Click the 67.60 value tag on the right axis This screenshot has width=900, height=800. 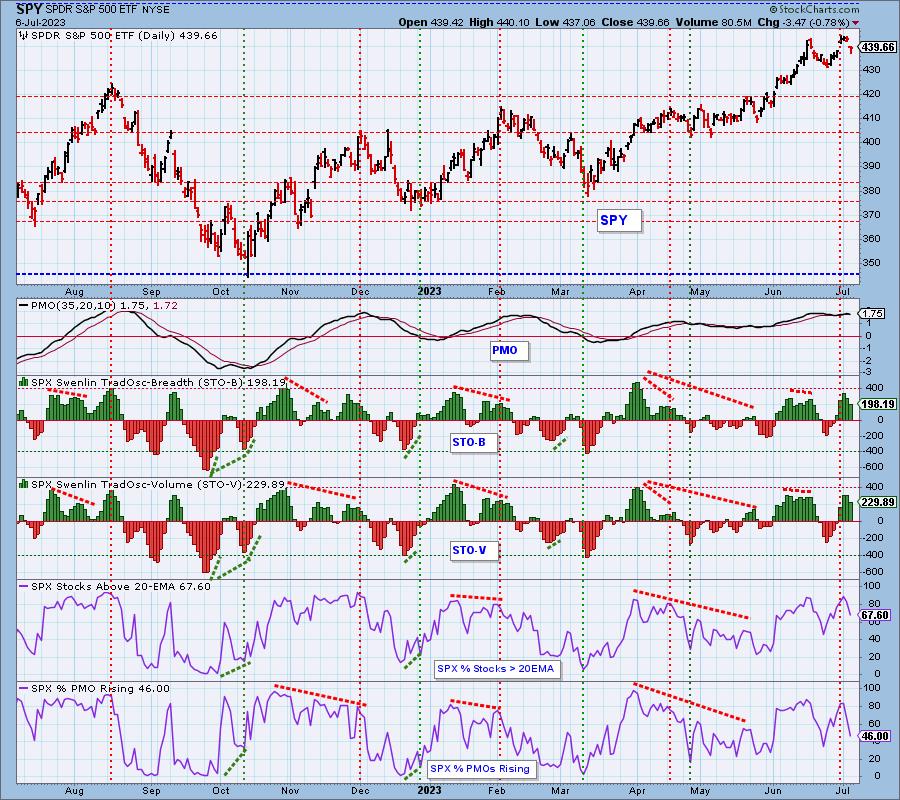pos(876,615)
